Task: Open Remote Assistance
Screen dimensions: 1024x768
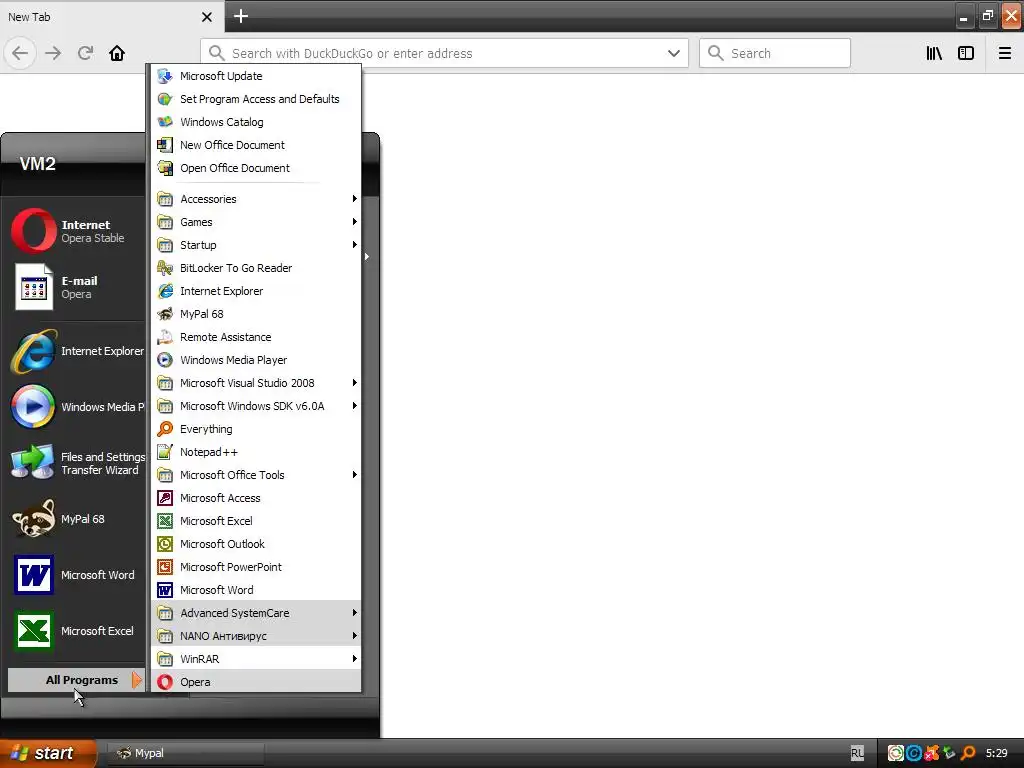Action: [256, 337]
